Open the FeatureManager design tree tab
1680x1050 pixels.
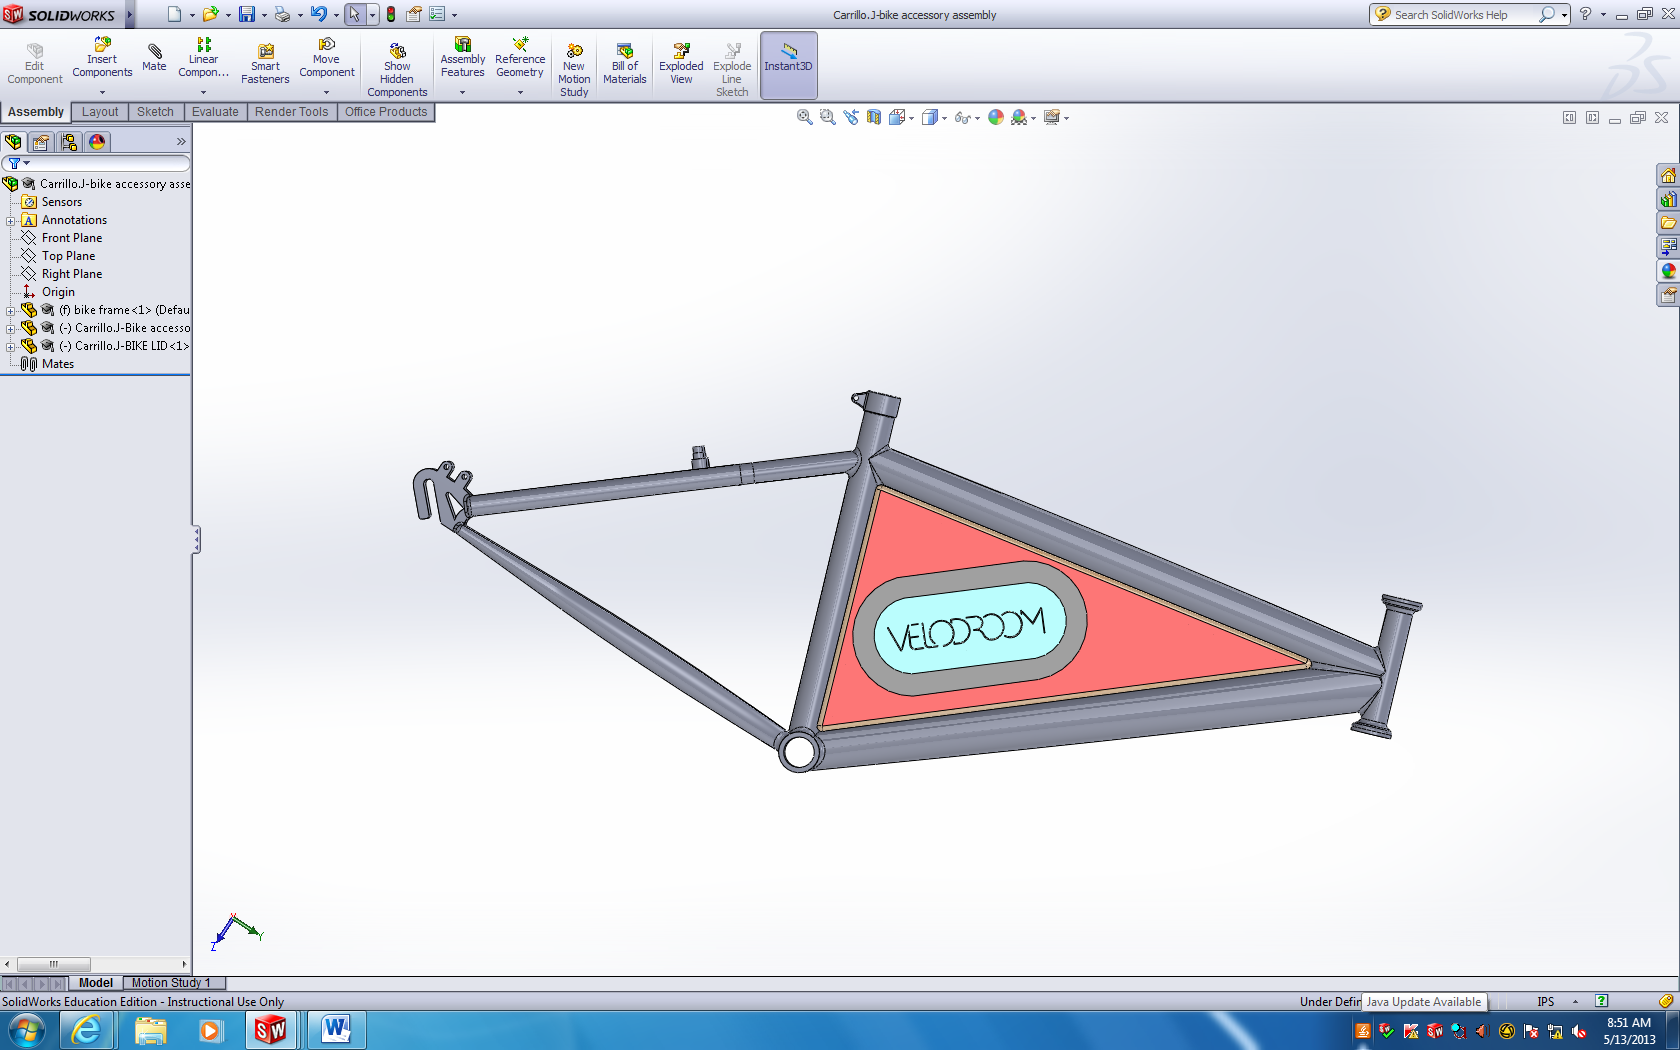(x=13, y=142)
